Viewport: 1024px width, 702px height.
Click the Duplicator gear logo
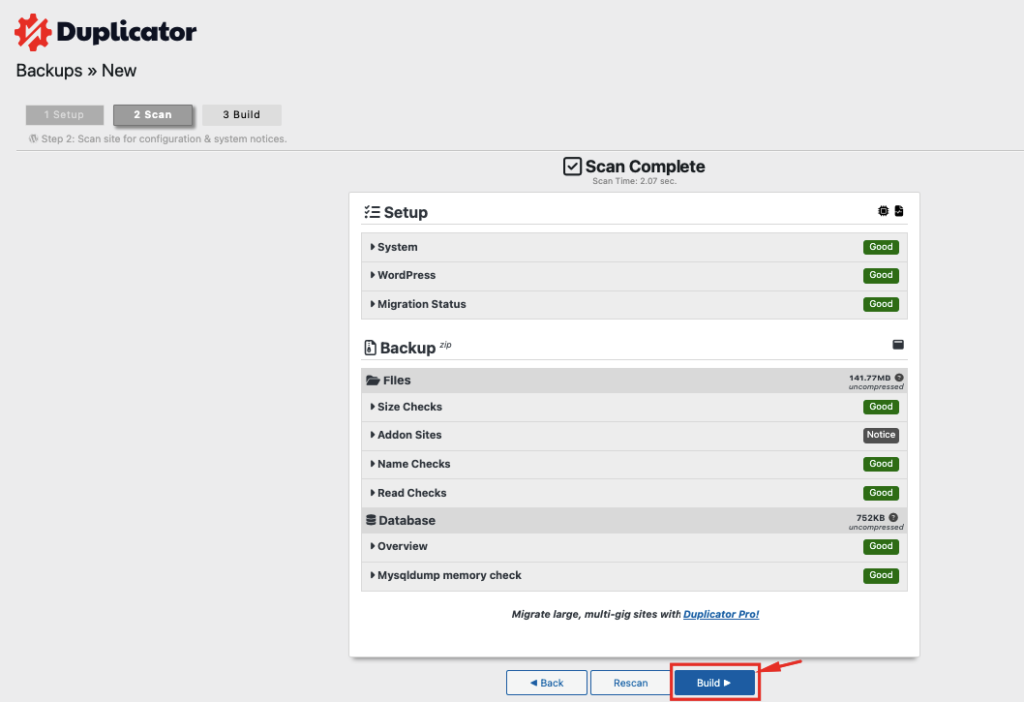coord(33,32)
